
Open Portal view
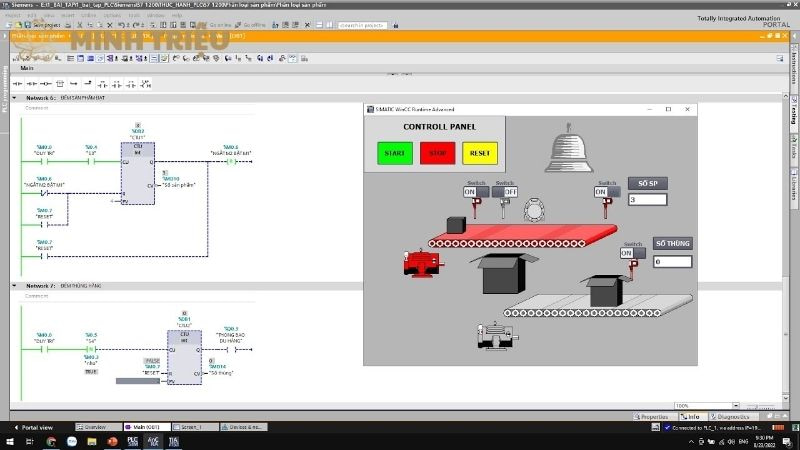pyautogui.click(x=36, y=427)
